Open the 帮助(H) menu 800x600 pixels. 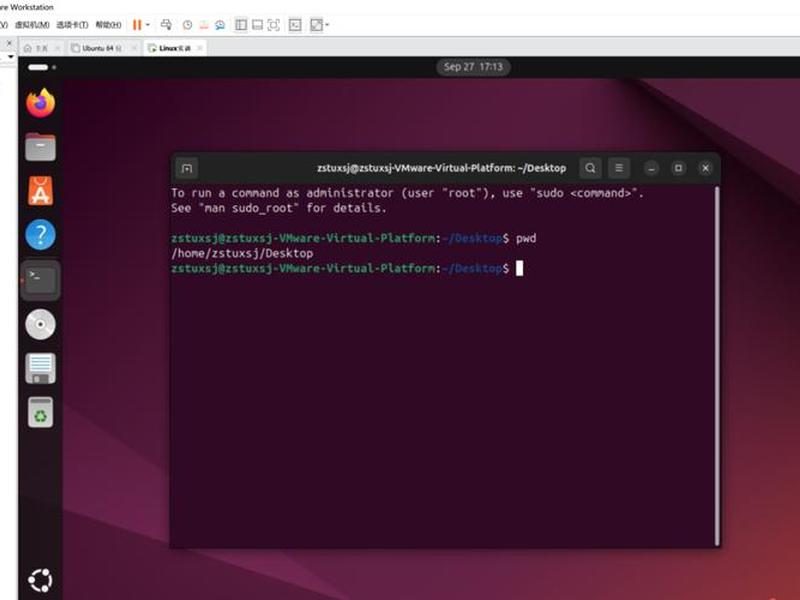pyautogui.click(x=108, y=24)
